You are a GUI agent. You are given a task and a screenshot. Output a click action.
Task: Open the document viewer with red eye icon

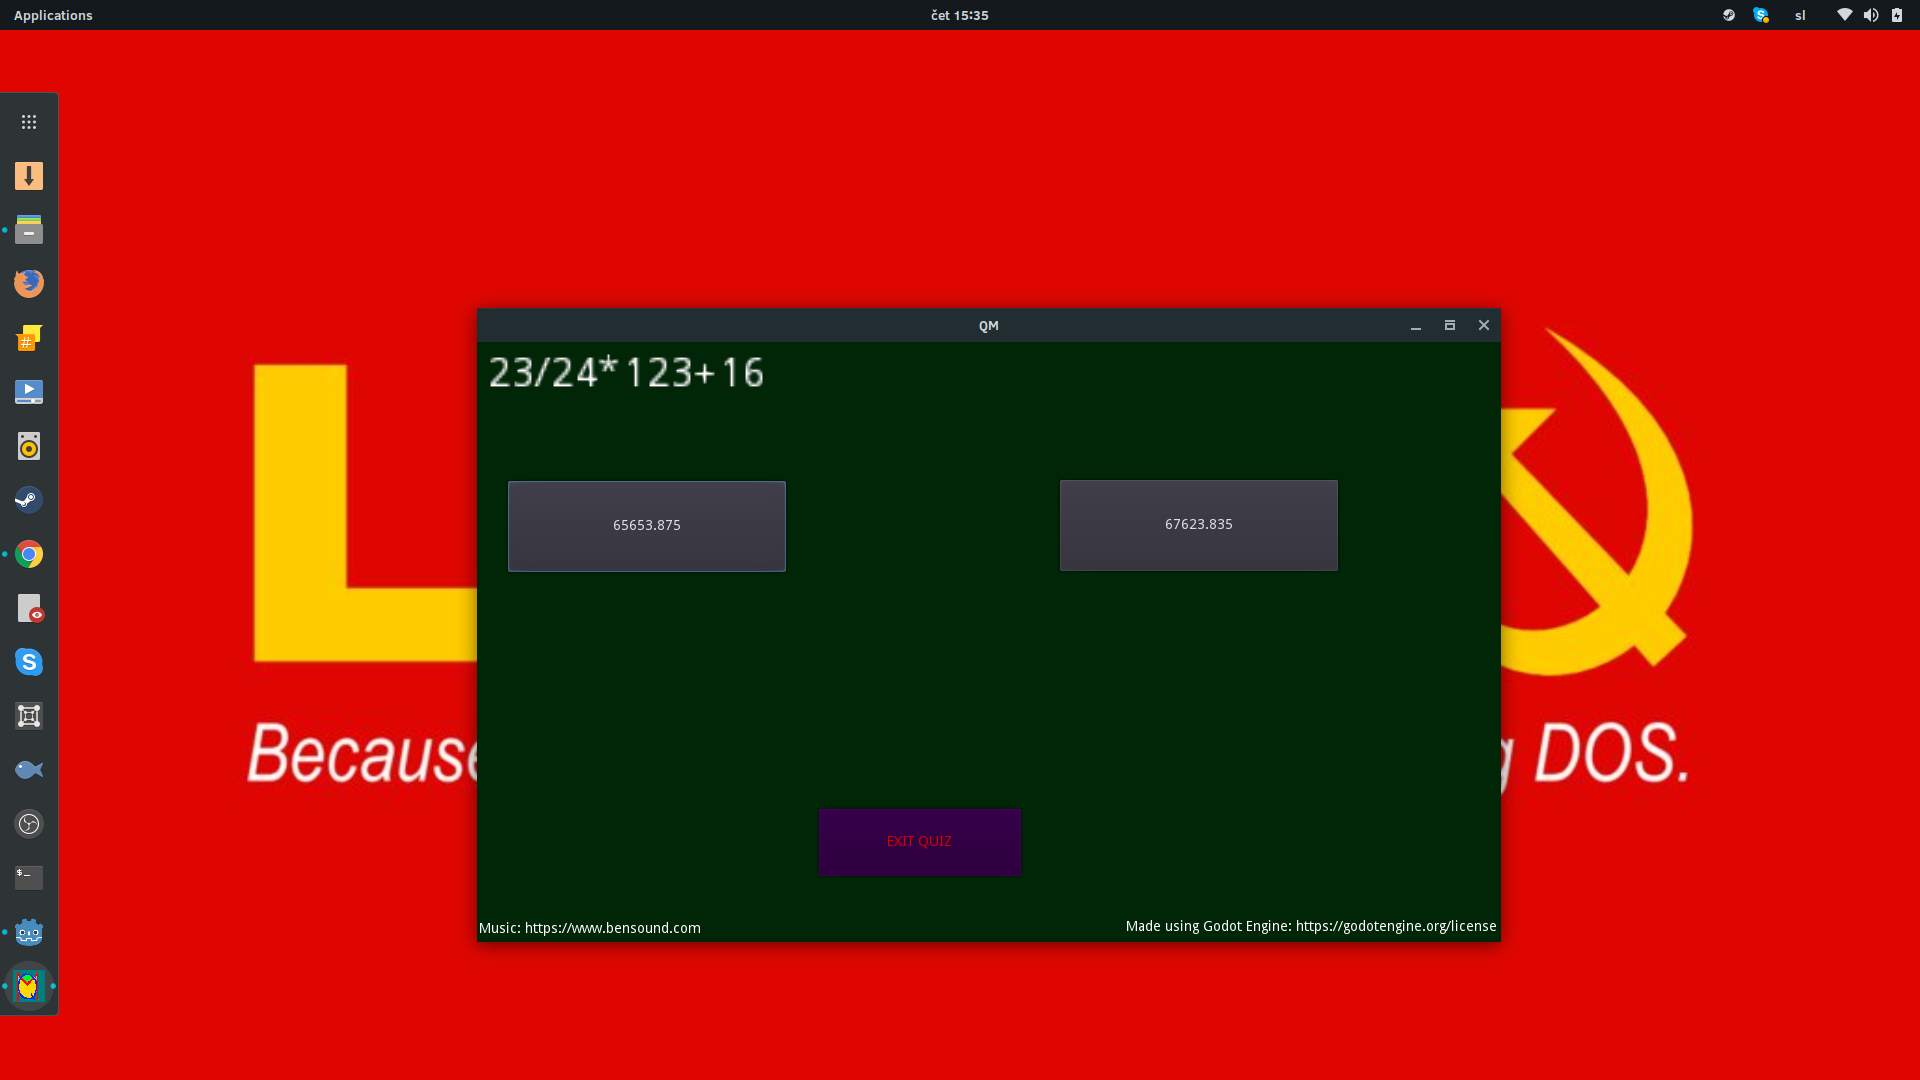(29, 608)
